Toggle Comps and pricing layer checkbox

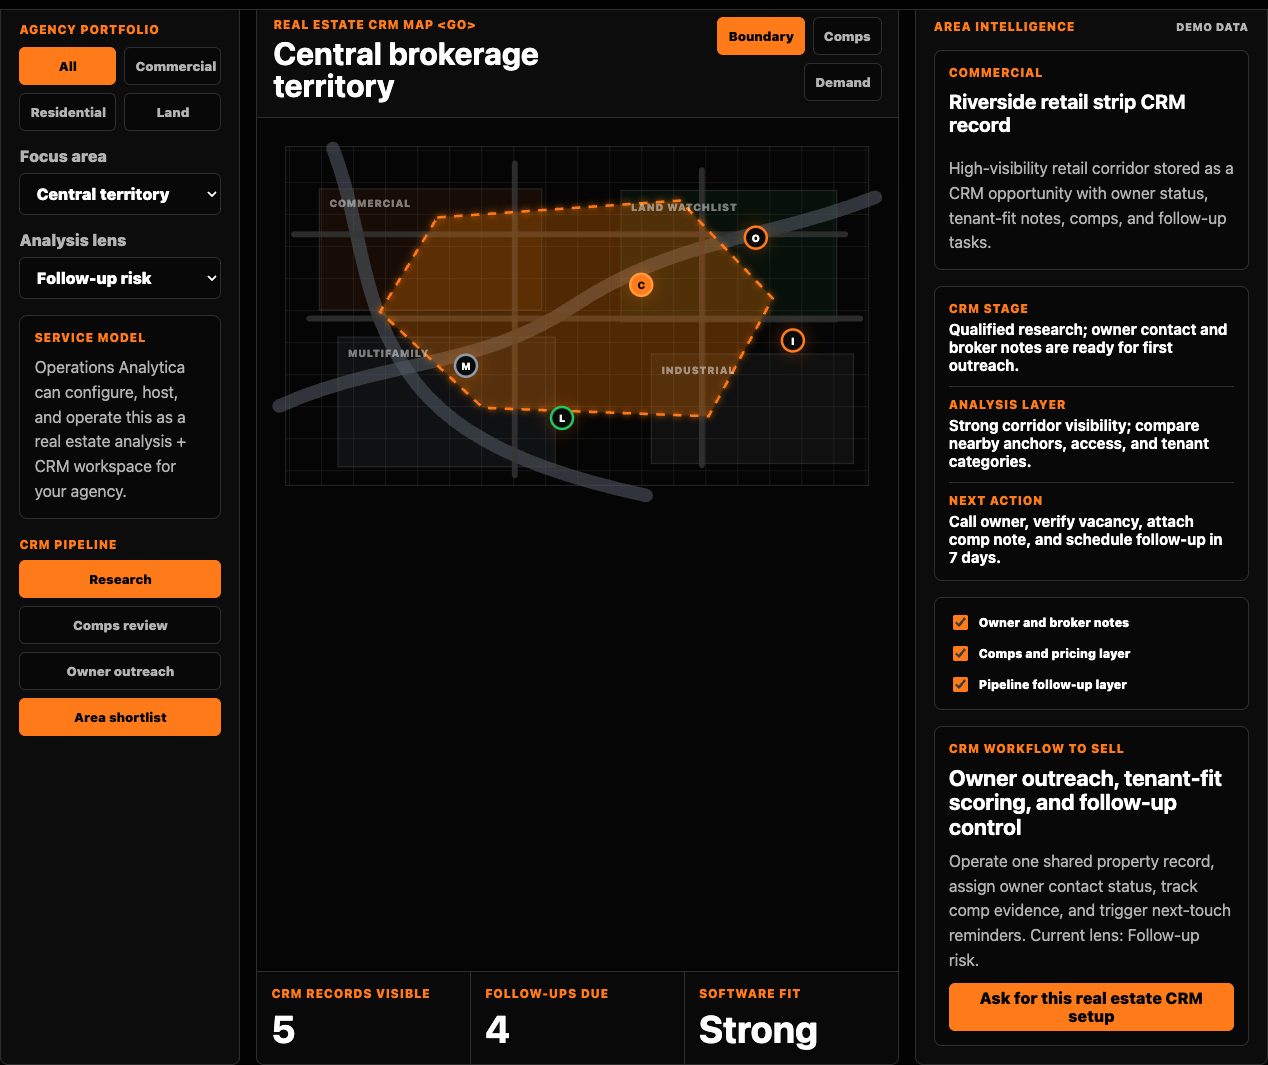(960, 653)
